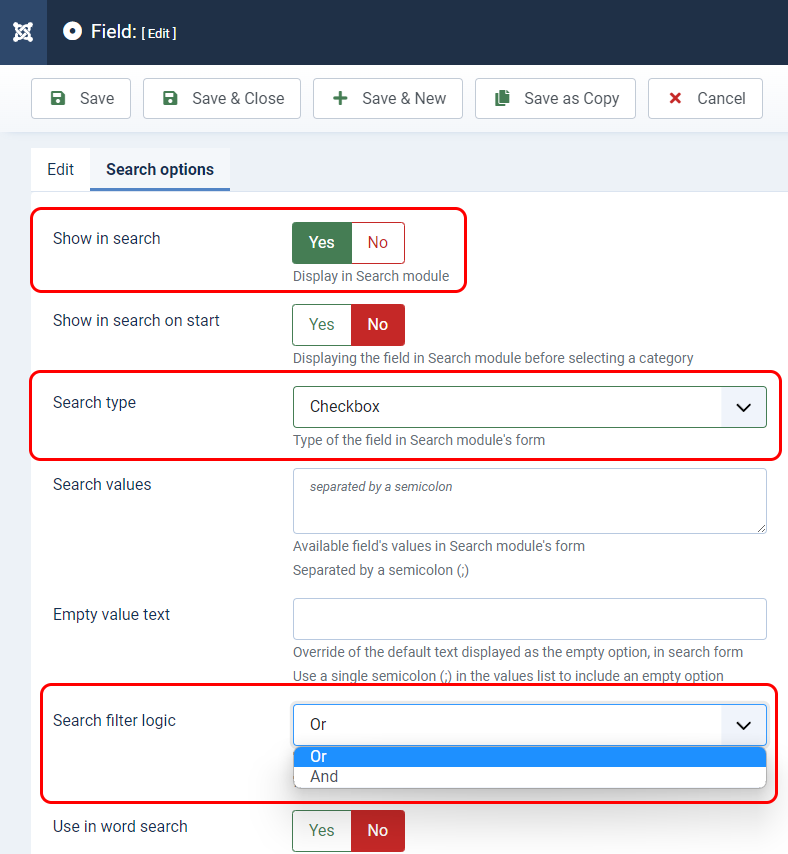Set Show in search to Yes

(322, 243)
